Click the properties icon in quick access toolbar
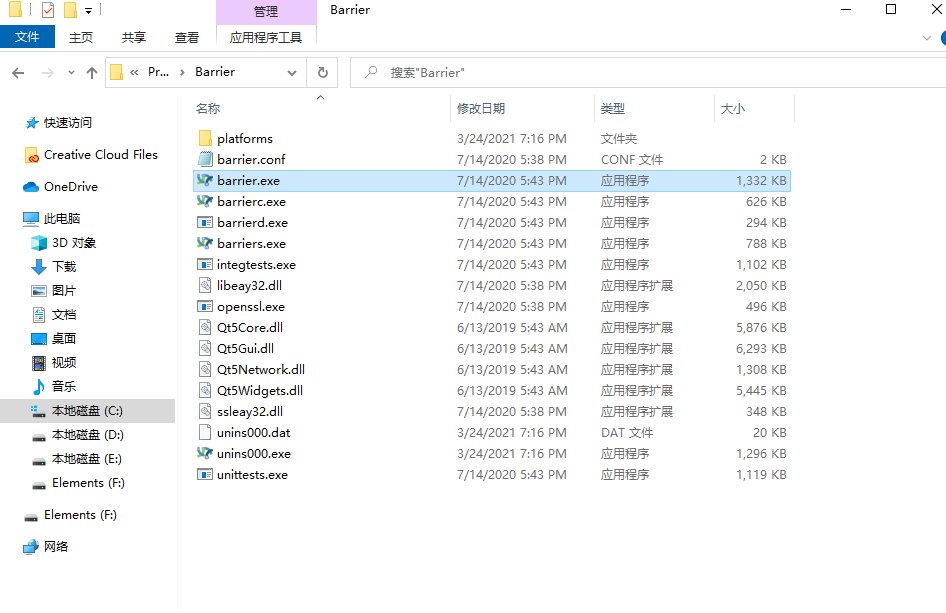This screenshot has height=613, width=946. tap(48, 10)
